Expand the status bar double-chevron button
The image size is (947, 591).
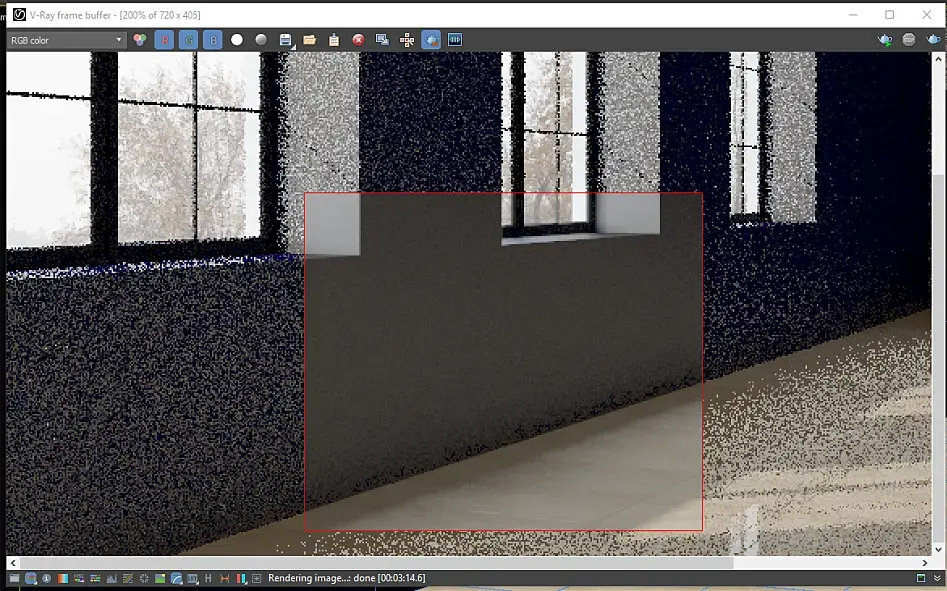coord(937,578)
